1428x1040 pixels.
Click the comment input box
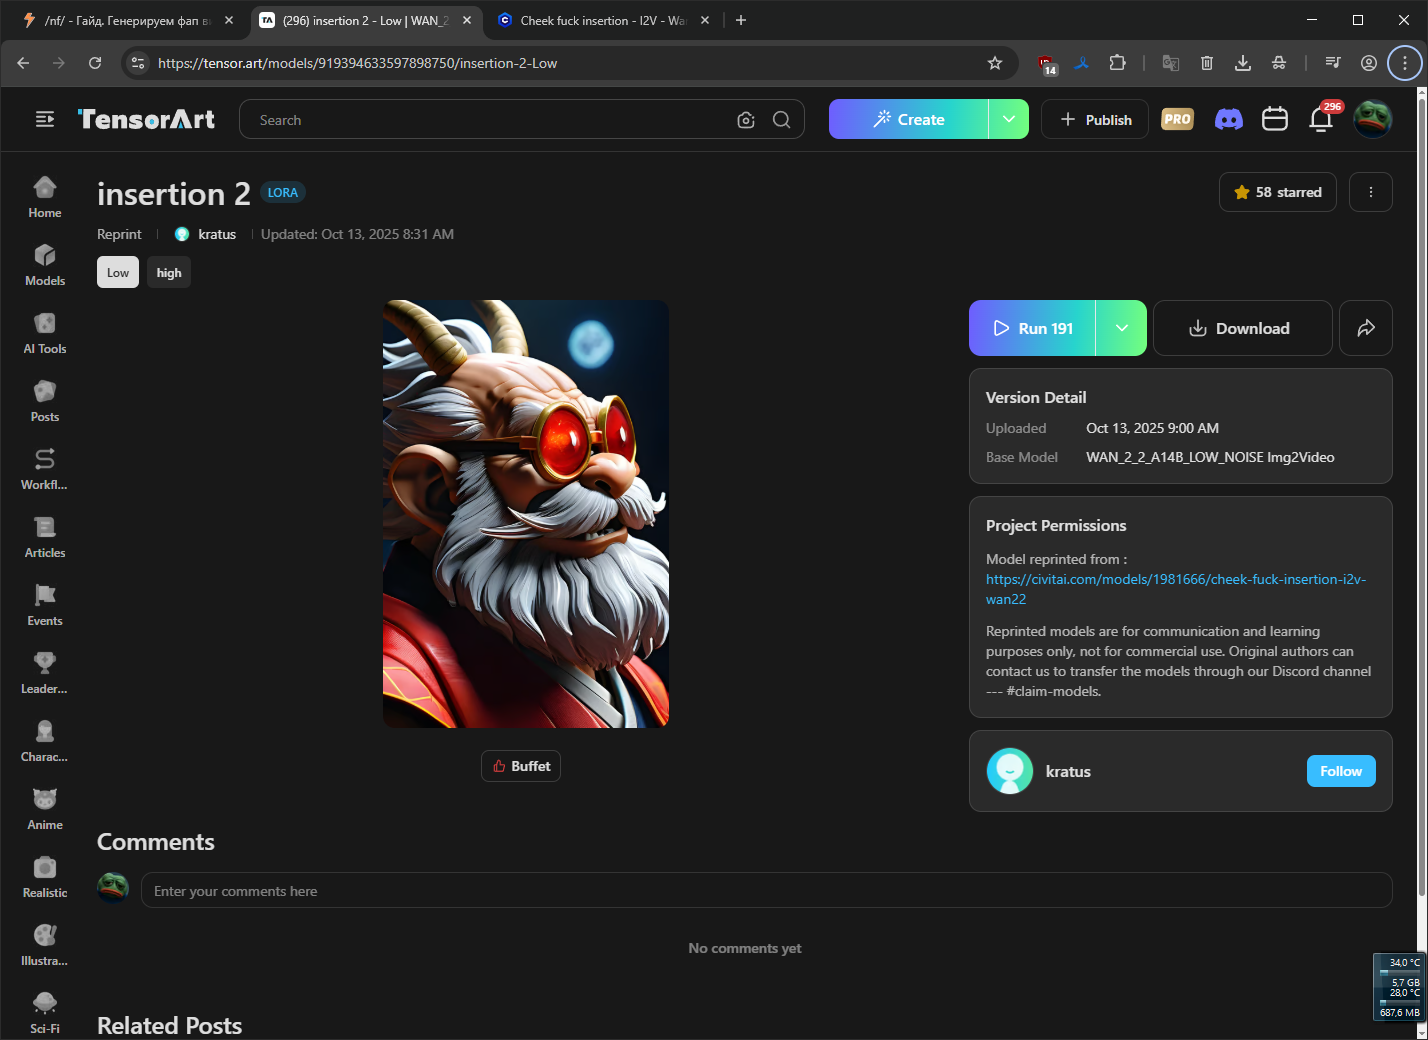click(766, 890)
